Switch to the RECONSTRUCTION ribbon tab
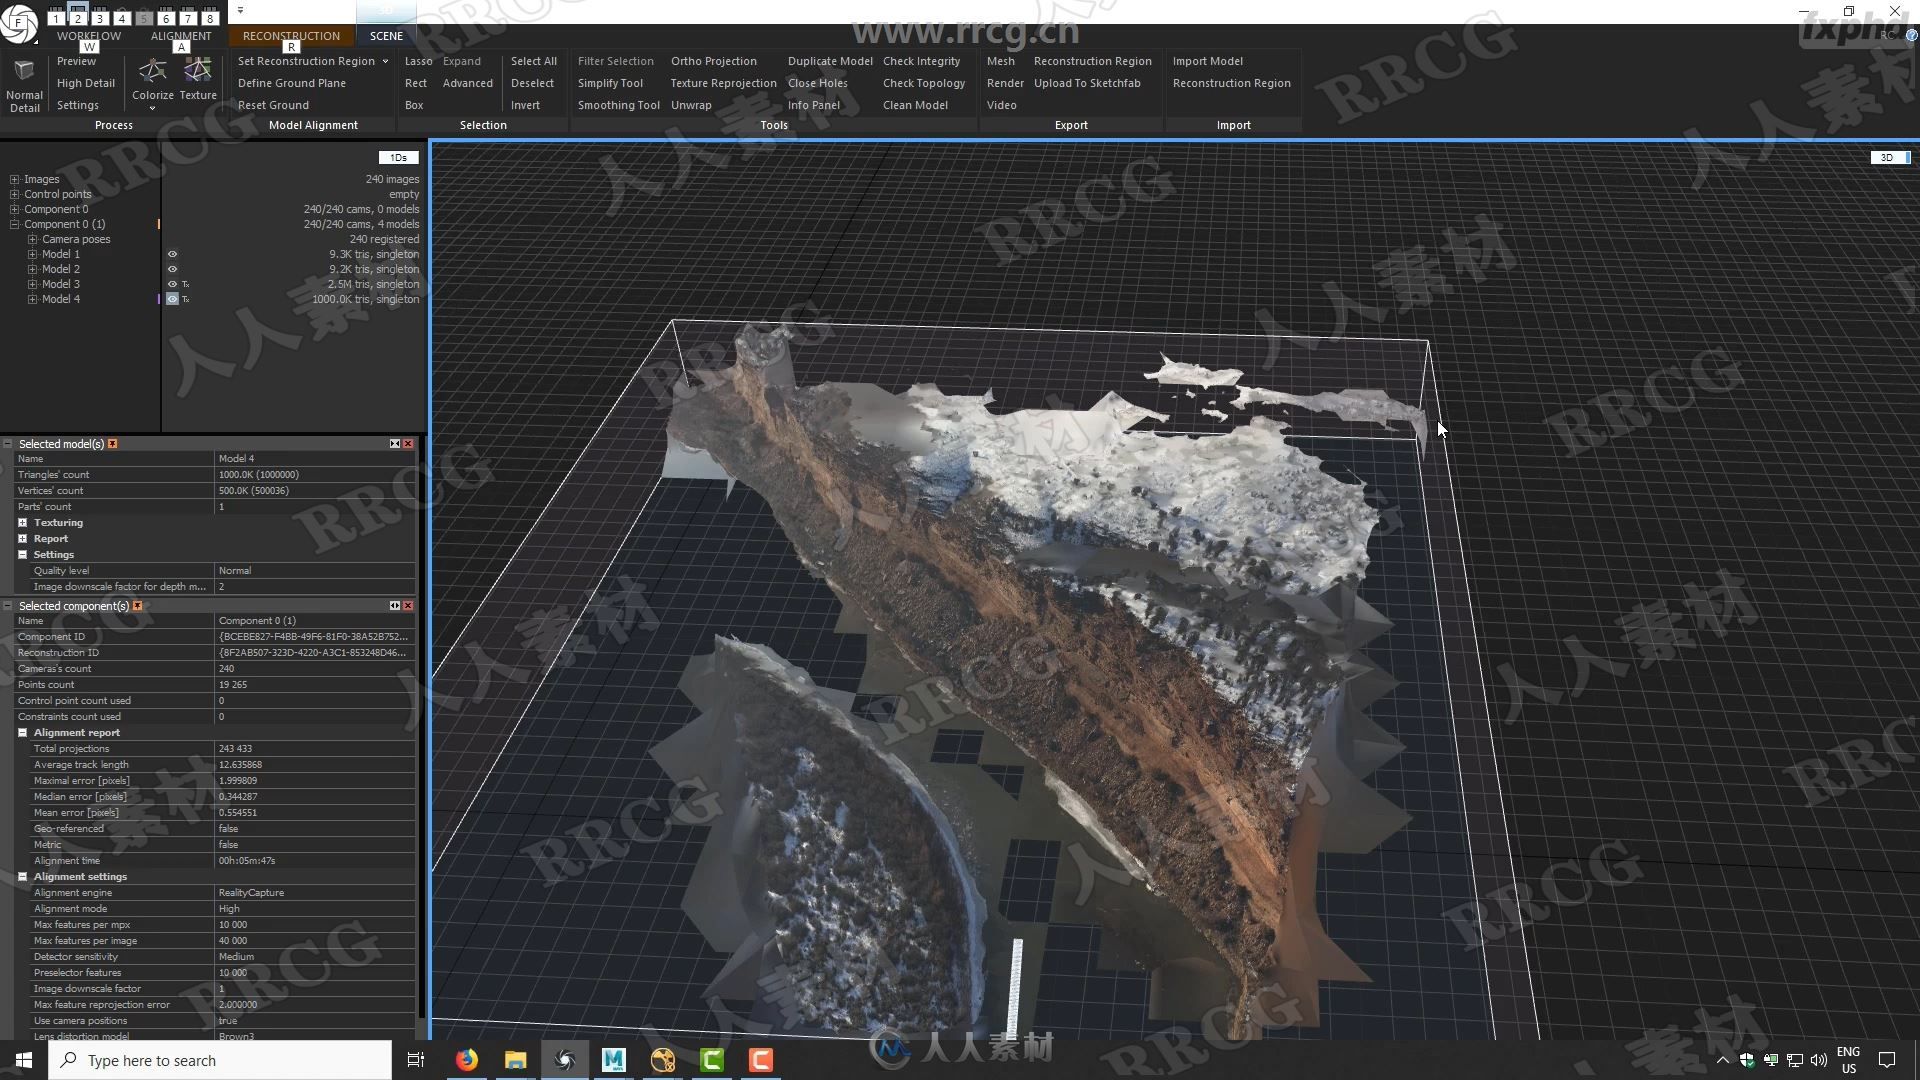Viewport: 1920px width, 1080px height. (x=291, y=36)
